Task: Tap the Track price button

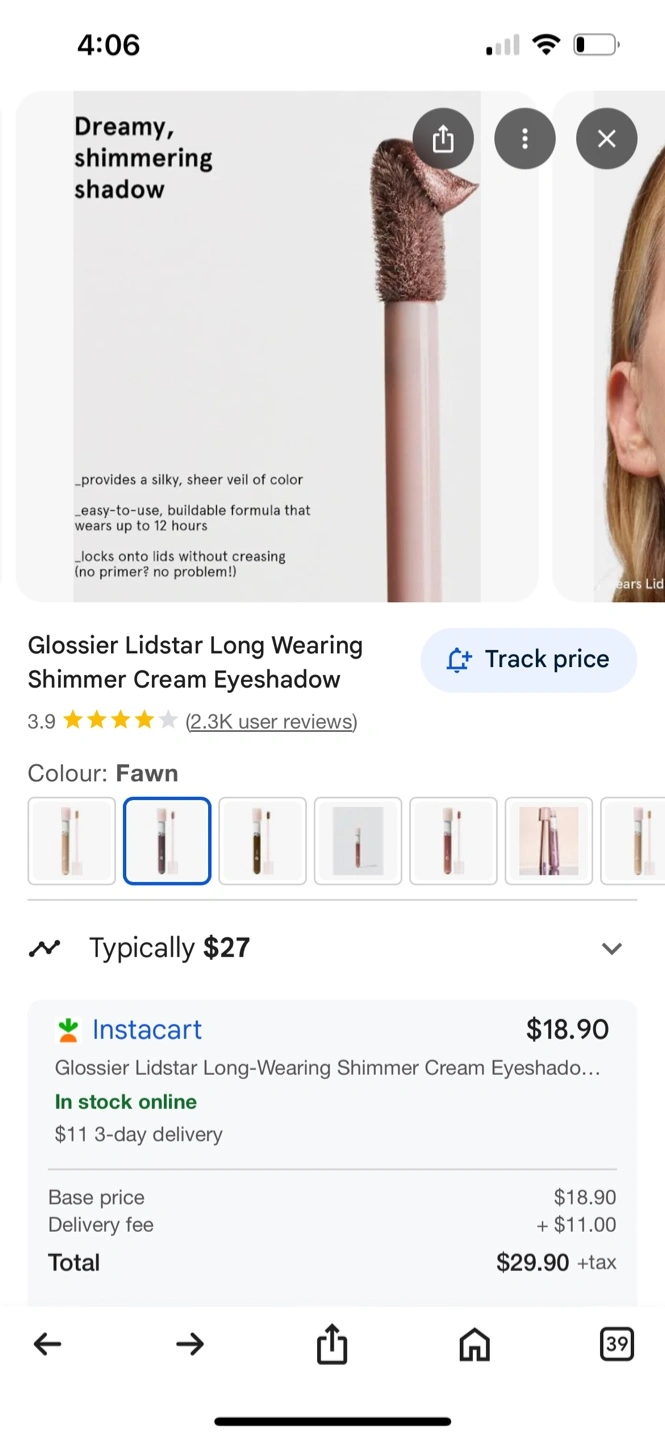Action: click(528, 660)
